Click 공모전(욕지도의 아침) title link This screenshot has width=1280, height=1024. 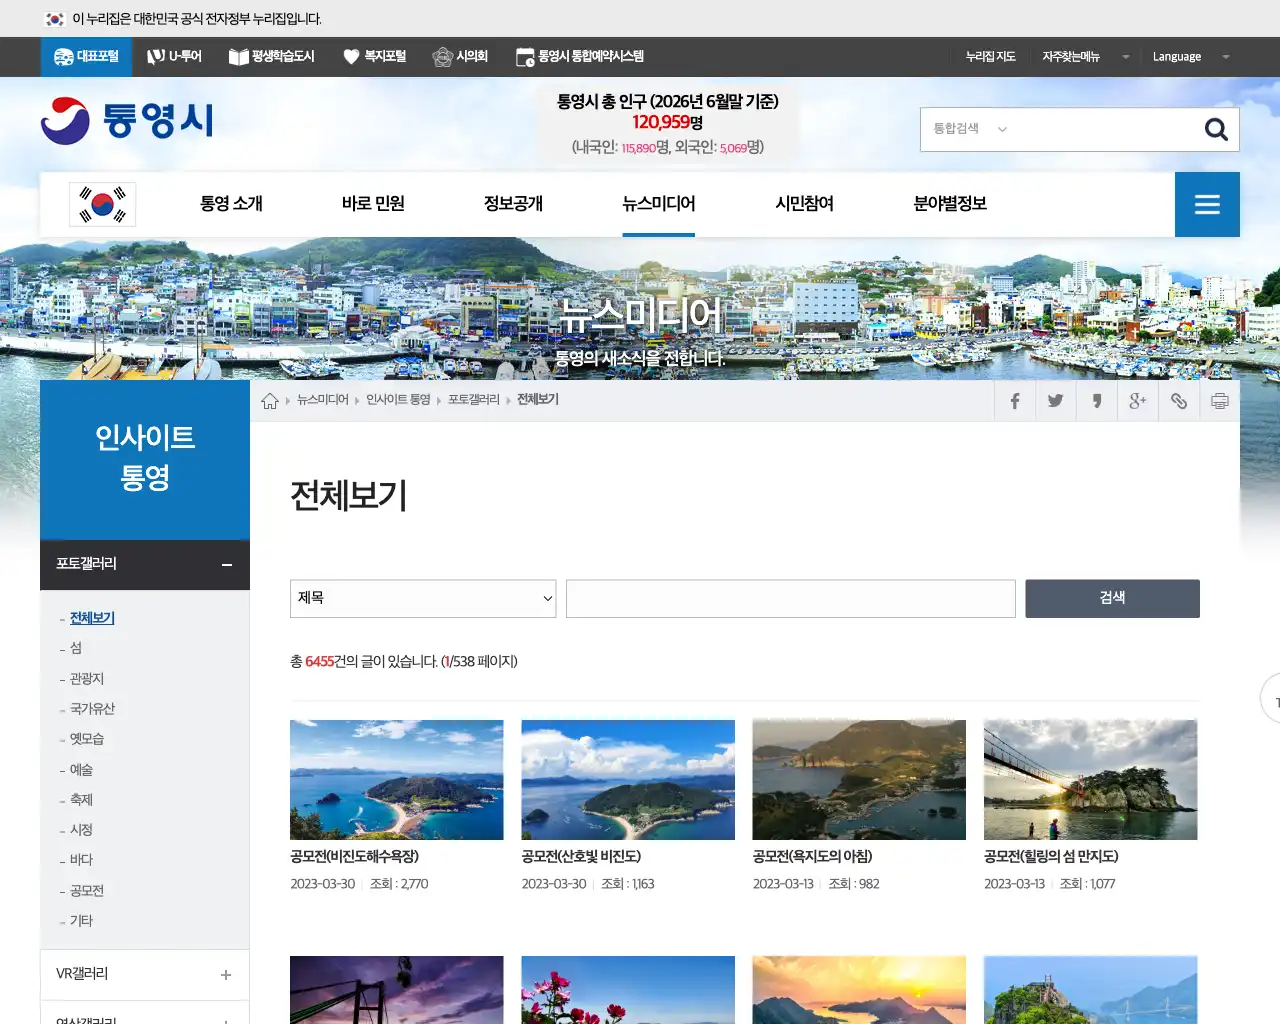pyautogui.click(x=812, y=857)
